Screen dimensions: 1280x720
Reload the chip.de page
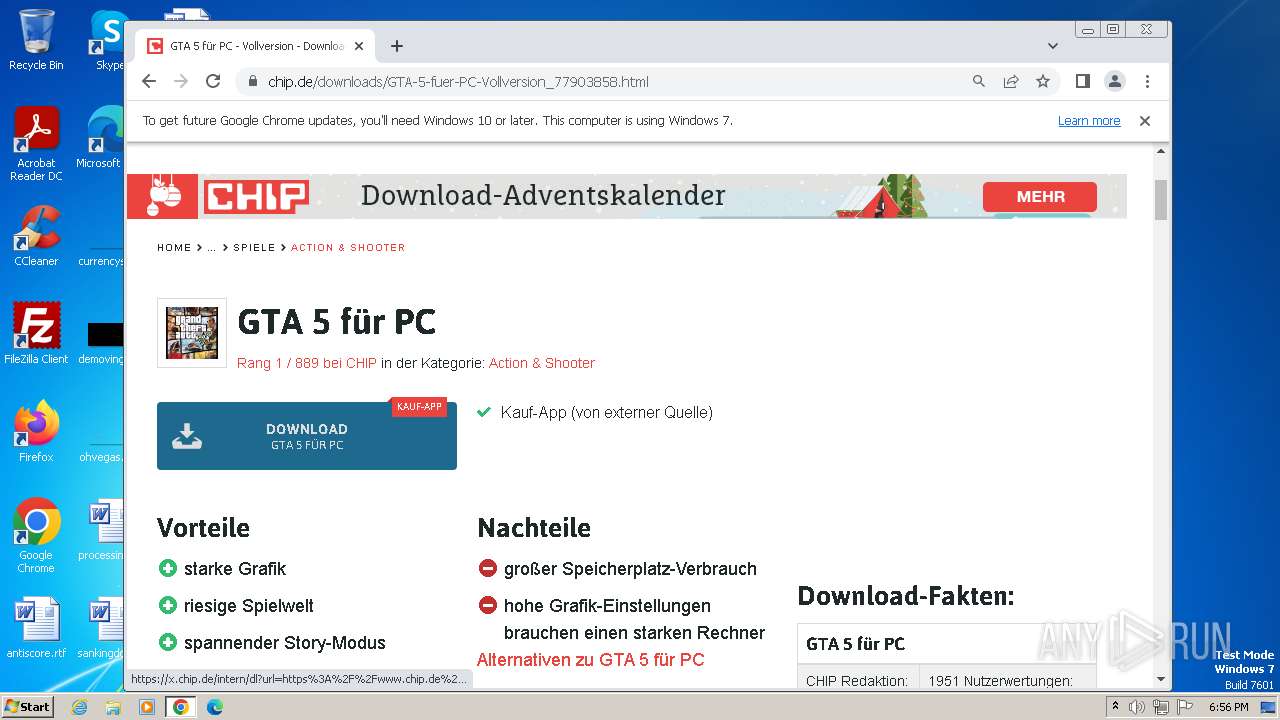click(x=213, y=82)
